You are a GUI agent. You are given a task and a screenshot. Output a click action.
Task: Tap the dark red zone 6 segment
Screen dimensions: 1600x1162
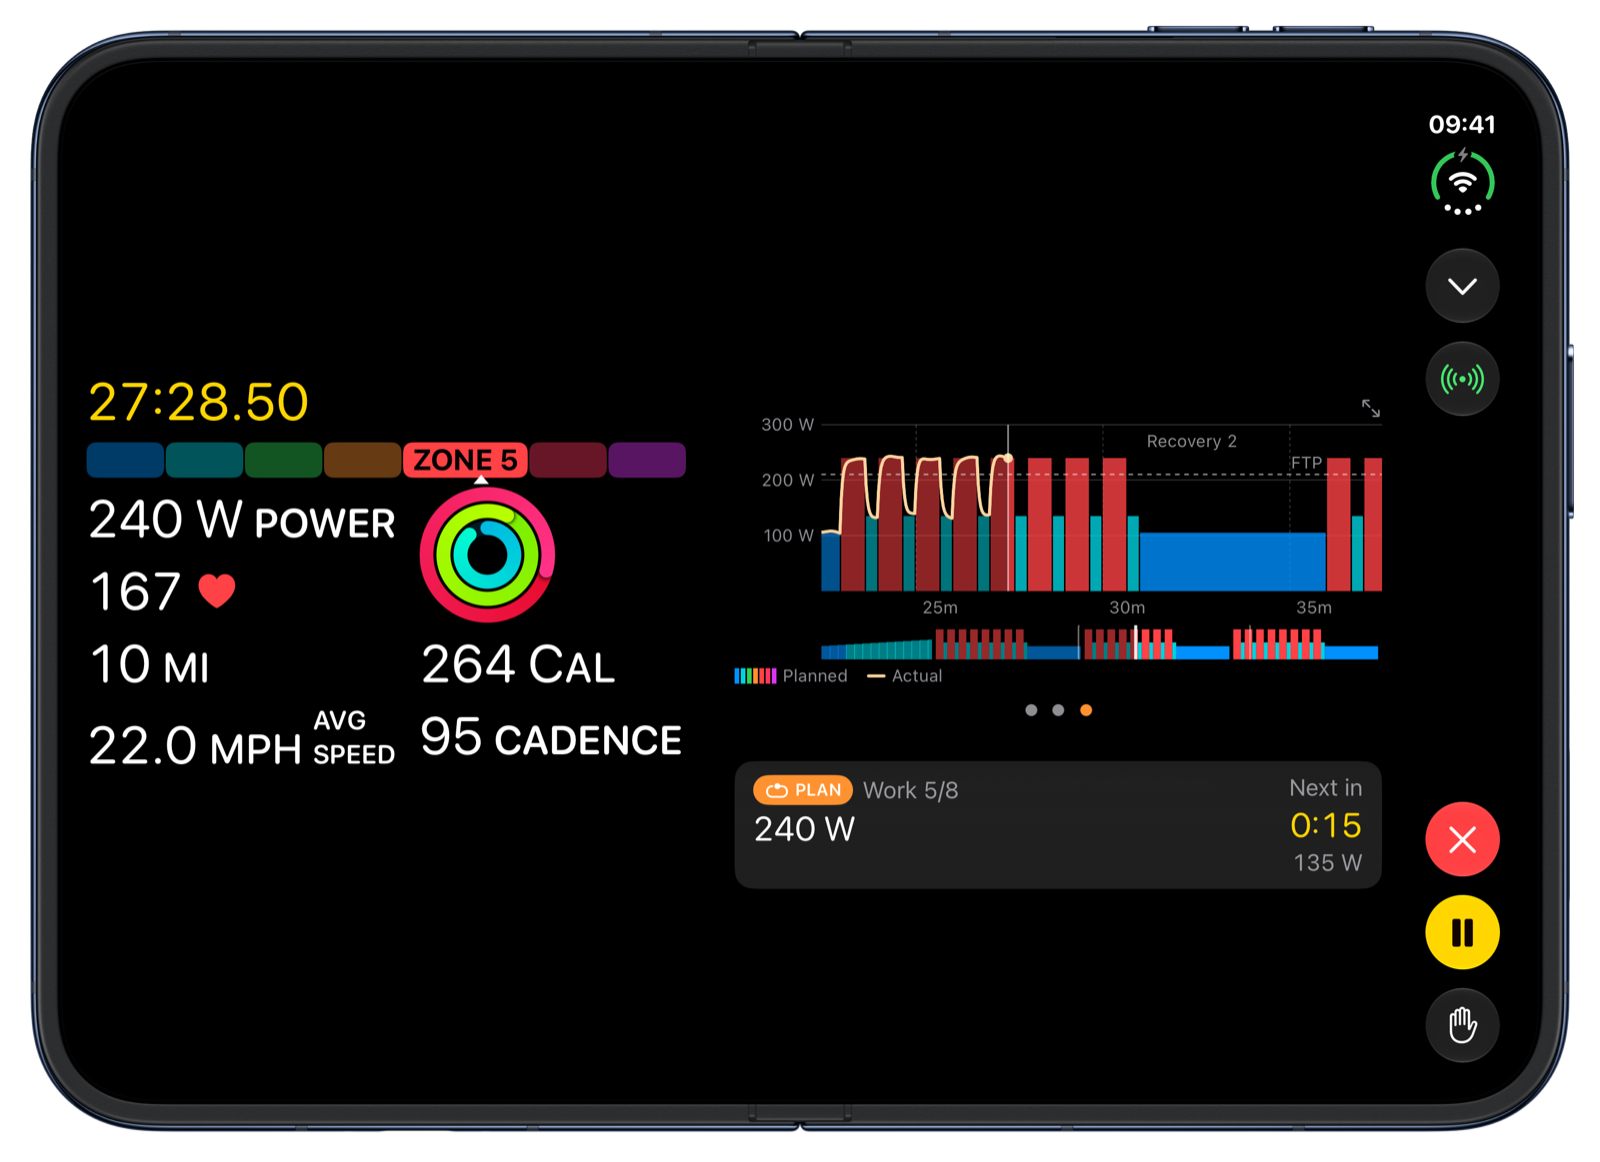[568, 460]
